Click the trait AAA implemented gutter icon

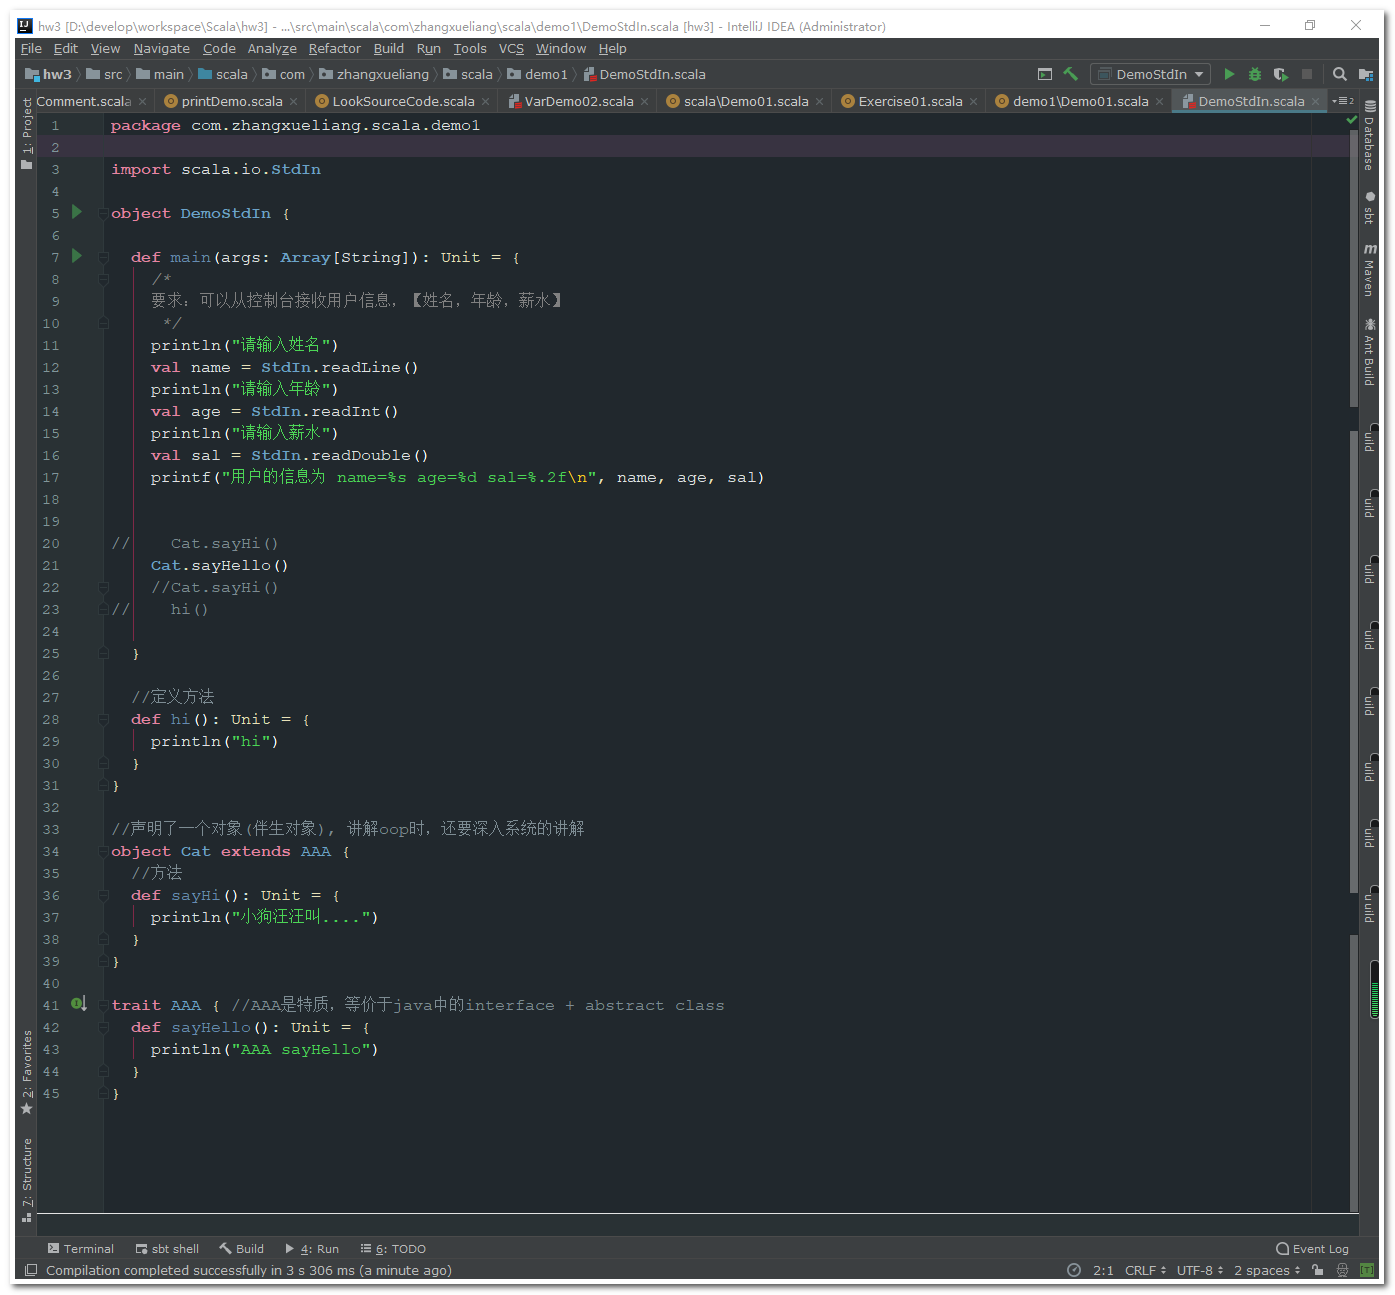click(x=79, y=1003)
